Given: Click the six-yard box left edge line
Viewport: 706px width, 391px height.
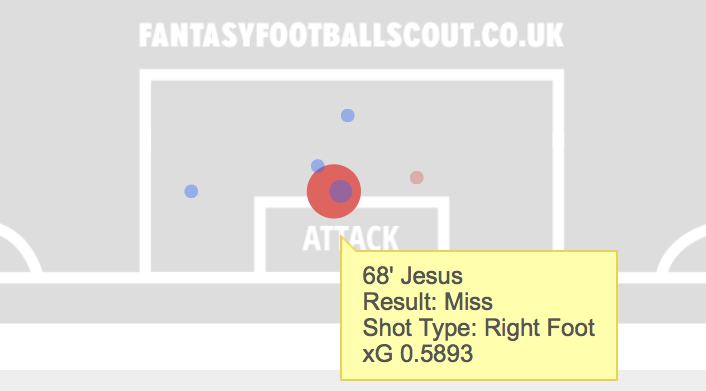Looking at the screenshot, I should [x=260, y=234].
